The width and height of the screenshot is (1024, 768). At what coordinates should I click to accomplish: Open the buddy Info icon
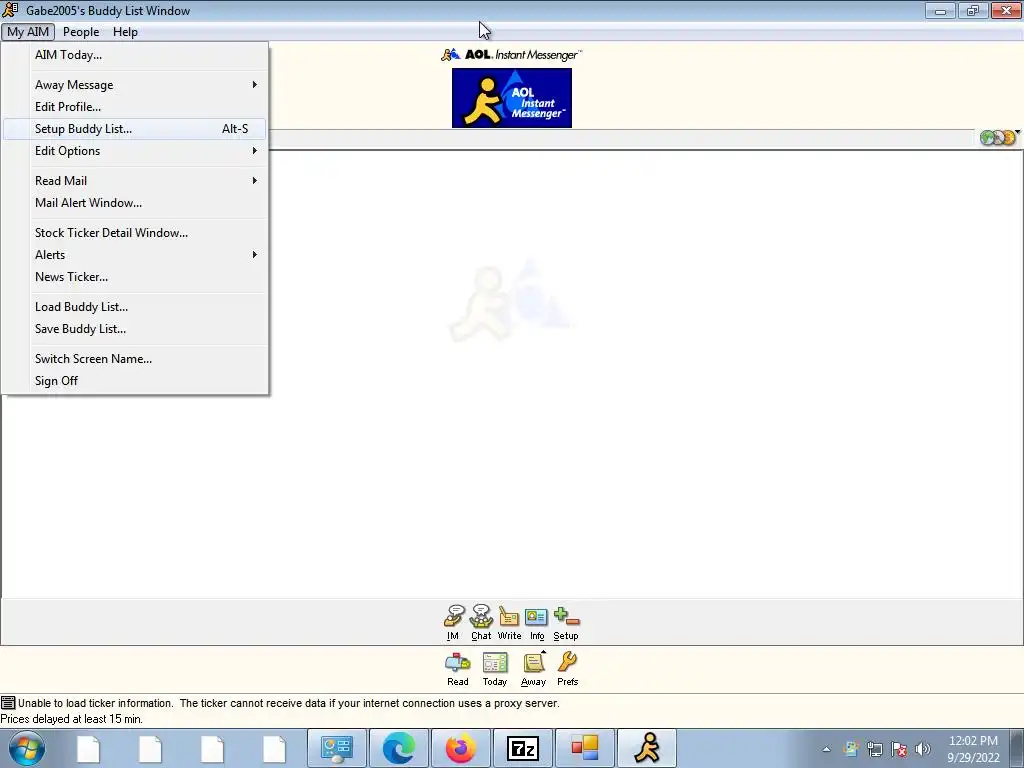point(537,622)
